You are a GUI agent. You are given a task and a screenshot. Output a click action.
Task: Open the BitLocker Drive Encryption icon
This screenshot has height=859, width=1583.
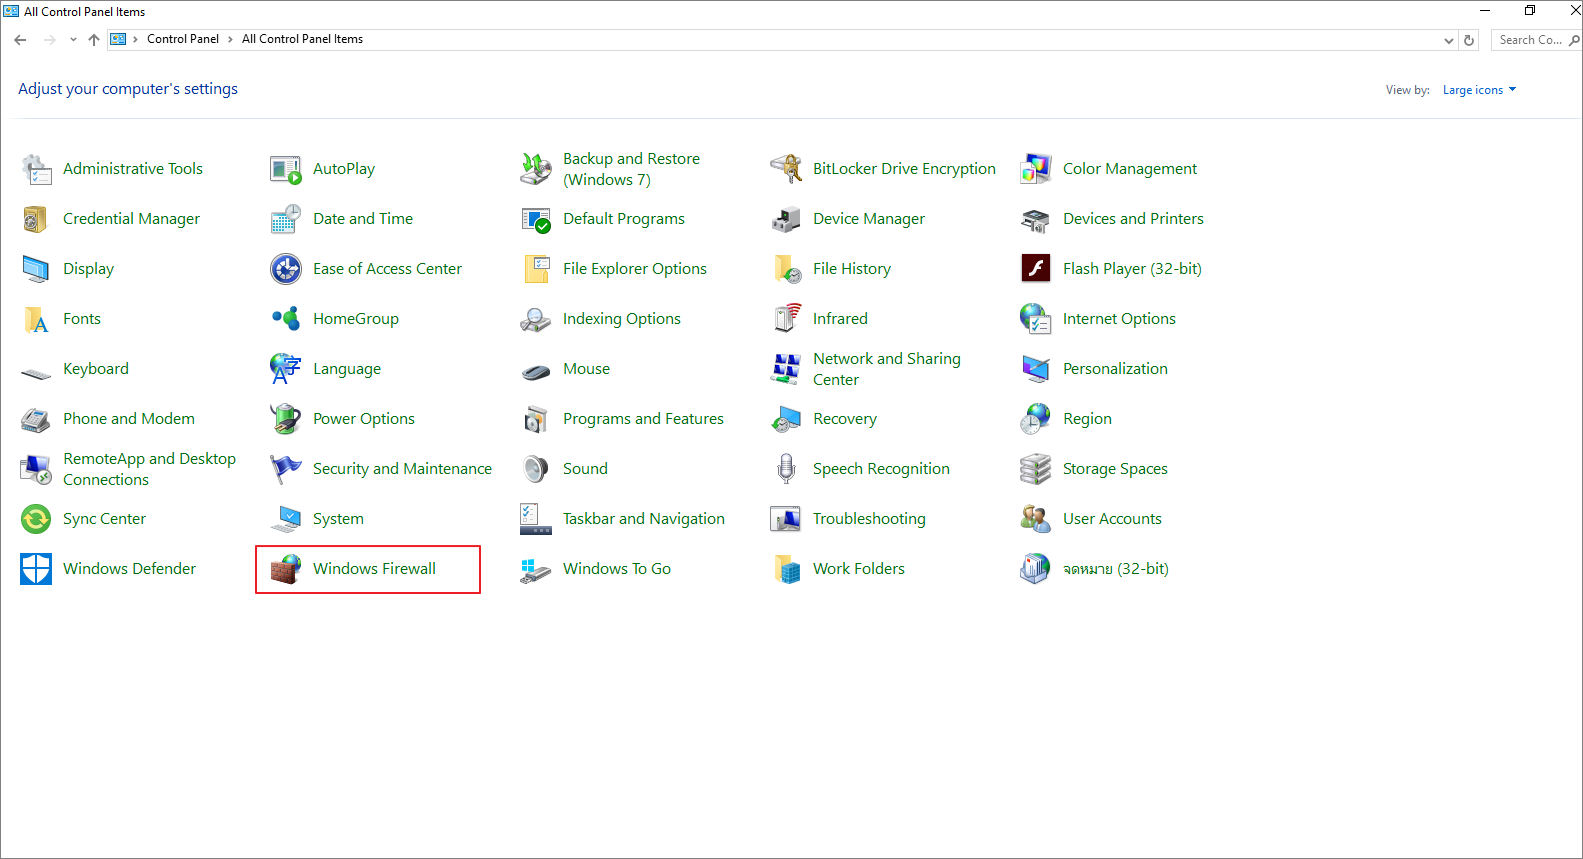786,169
